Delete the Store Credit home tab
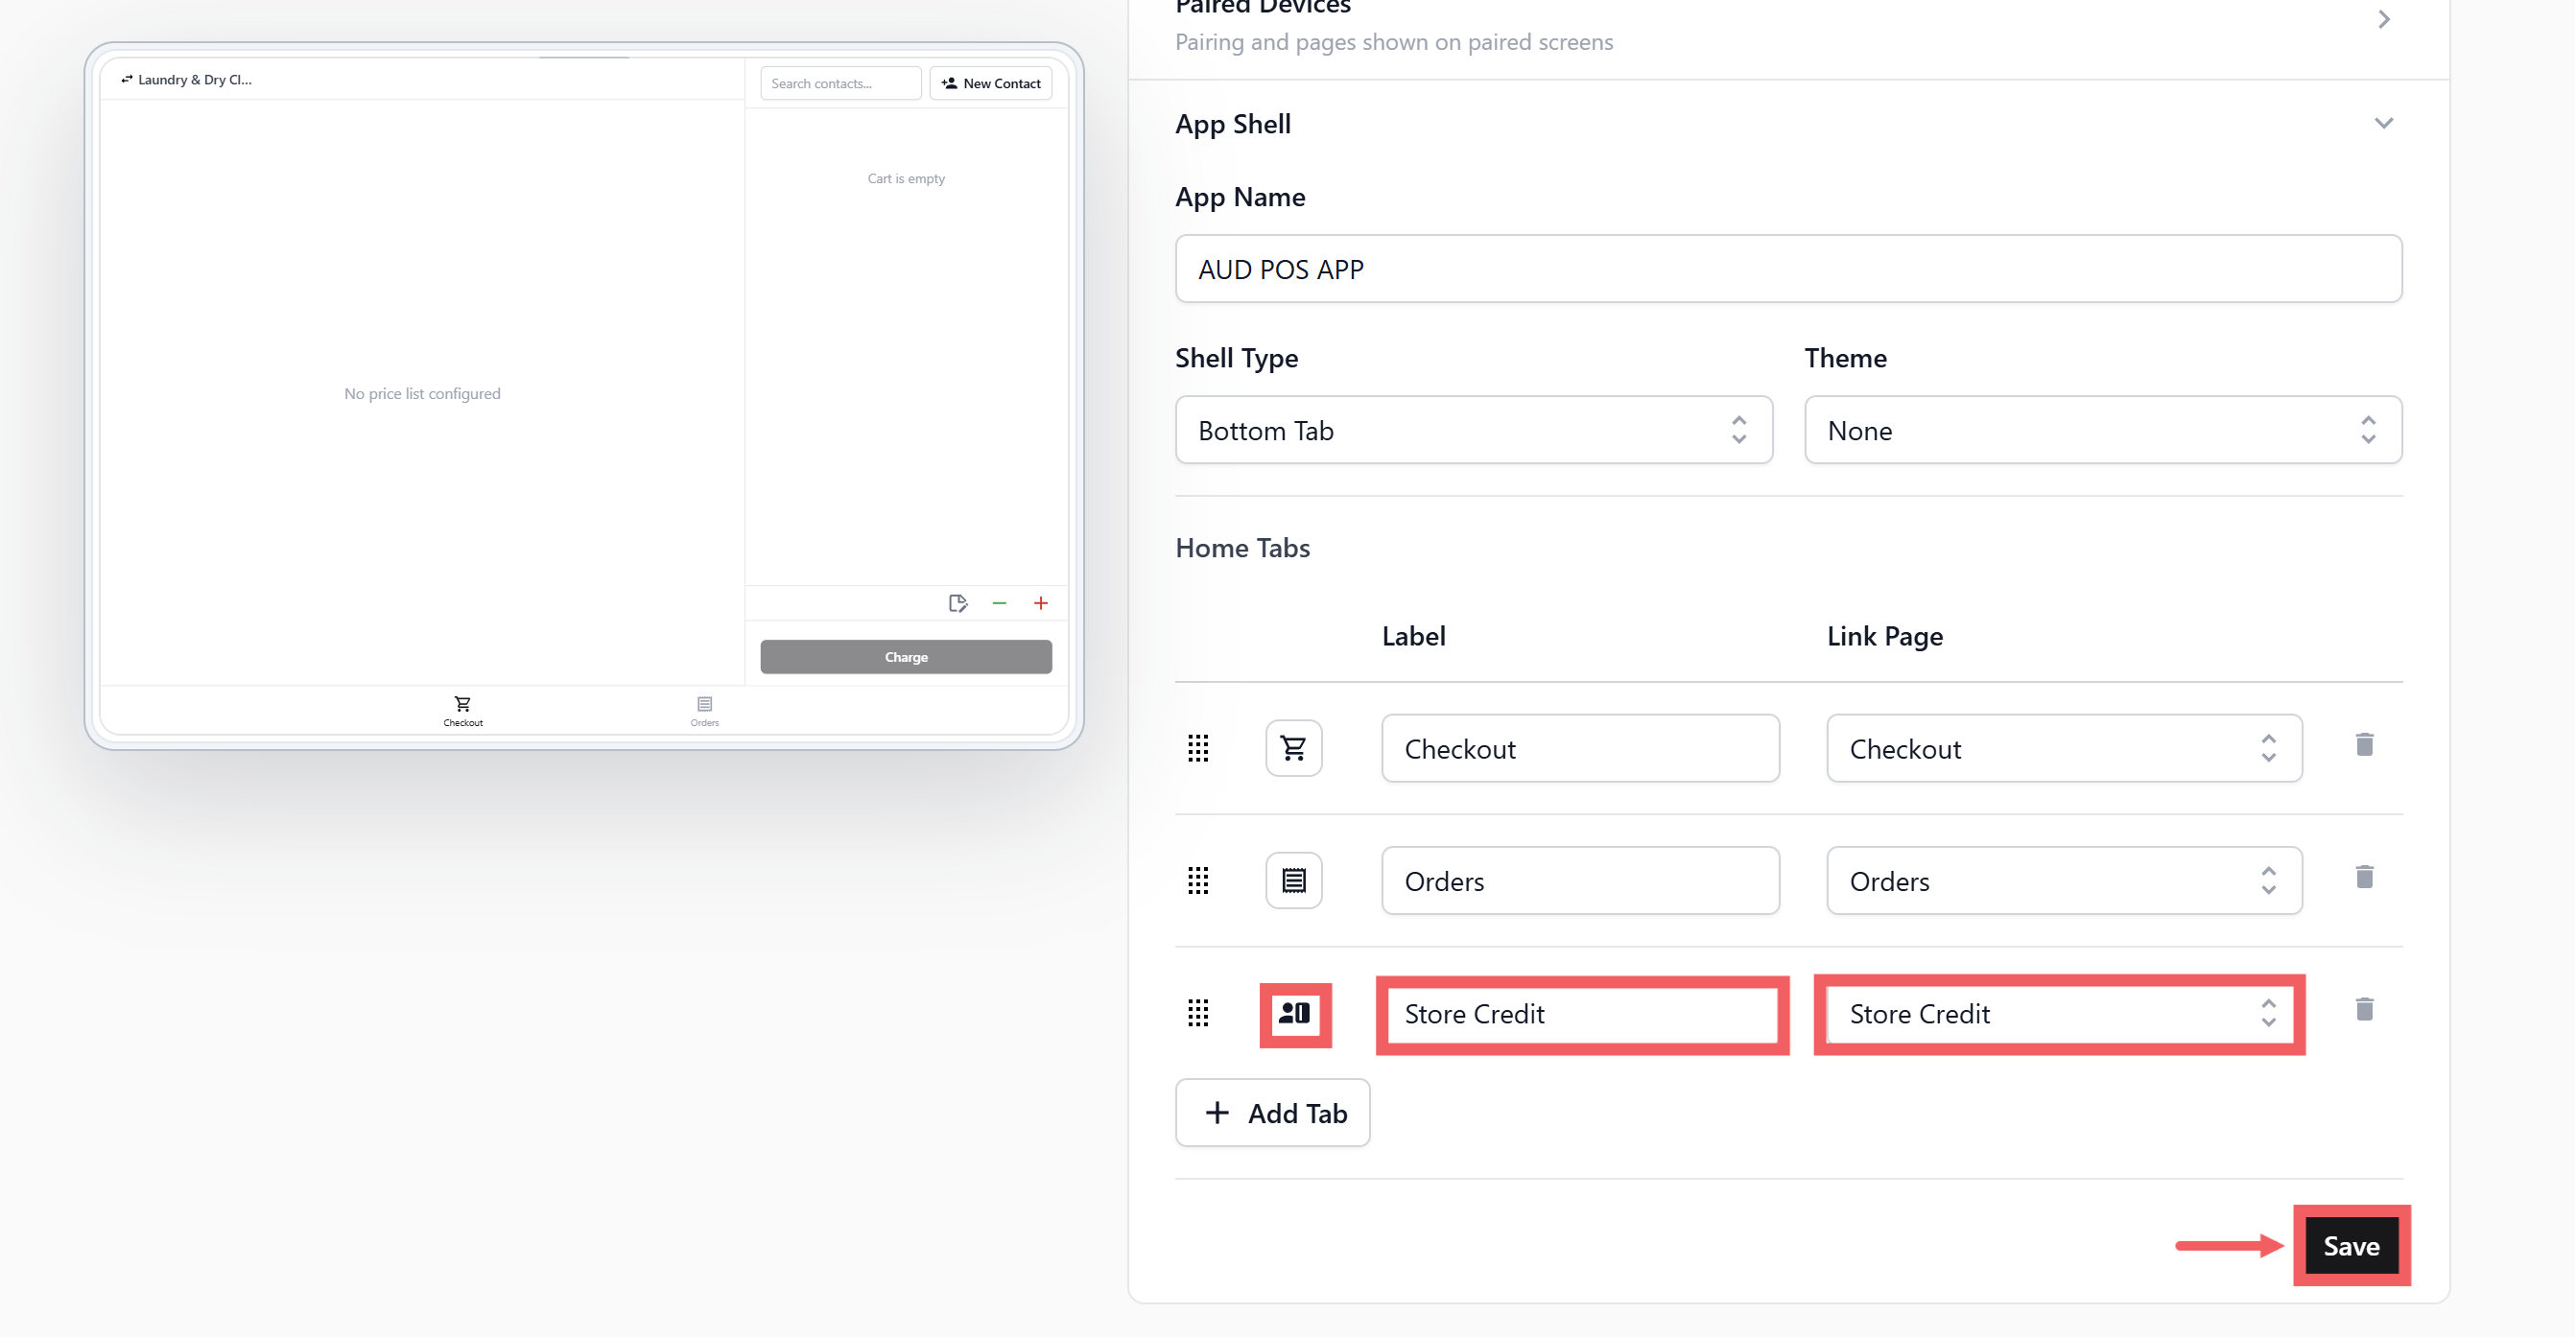 pos(2364,1010)
